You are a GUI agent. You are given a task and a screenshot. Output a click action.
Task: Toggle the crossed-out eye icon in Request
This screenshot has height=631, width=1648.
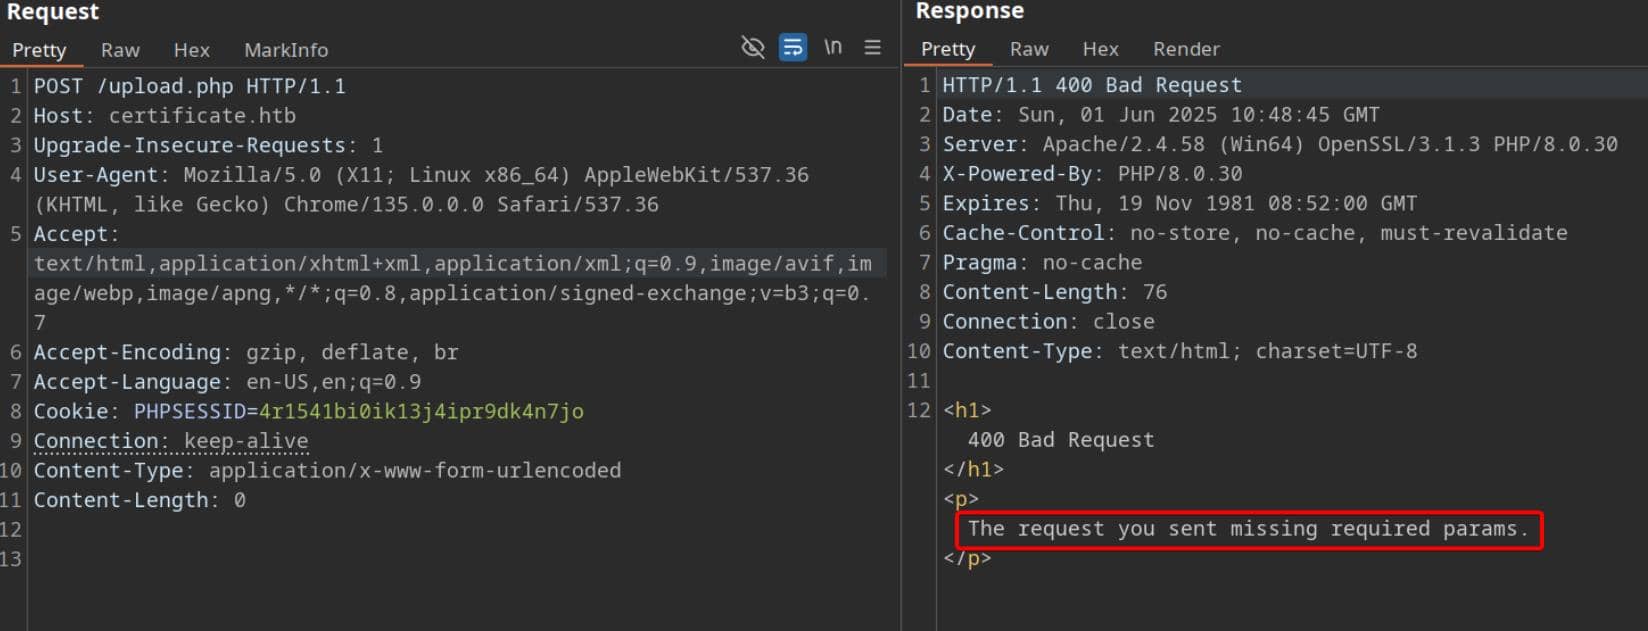click(x=752, y=47)
